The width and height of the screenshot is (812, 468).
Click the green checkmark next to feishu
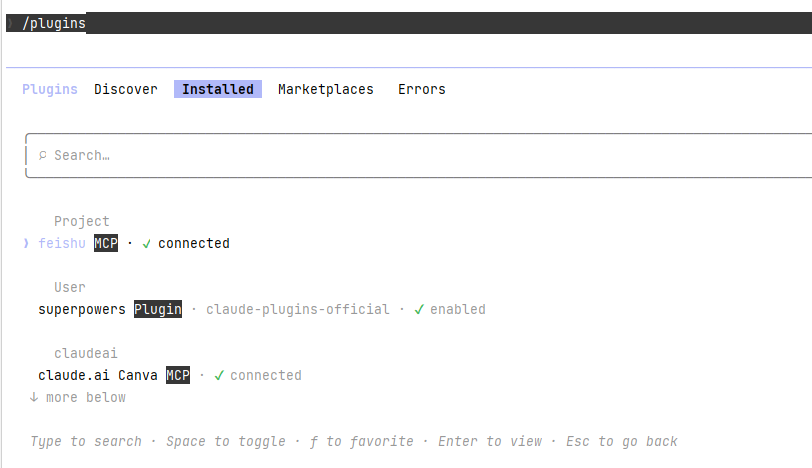(147, 244)
